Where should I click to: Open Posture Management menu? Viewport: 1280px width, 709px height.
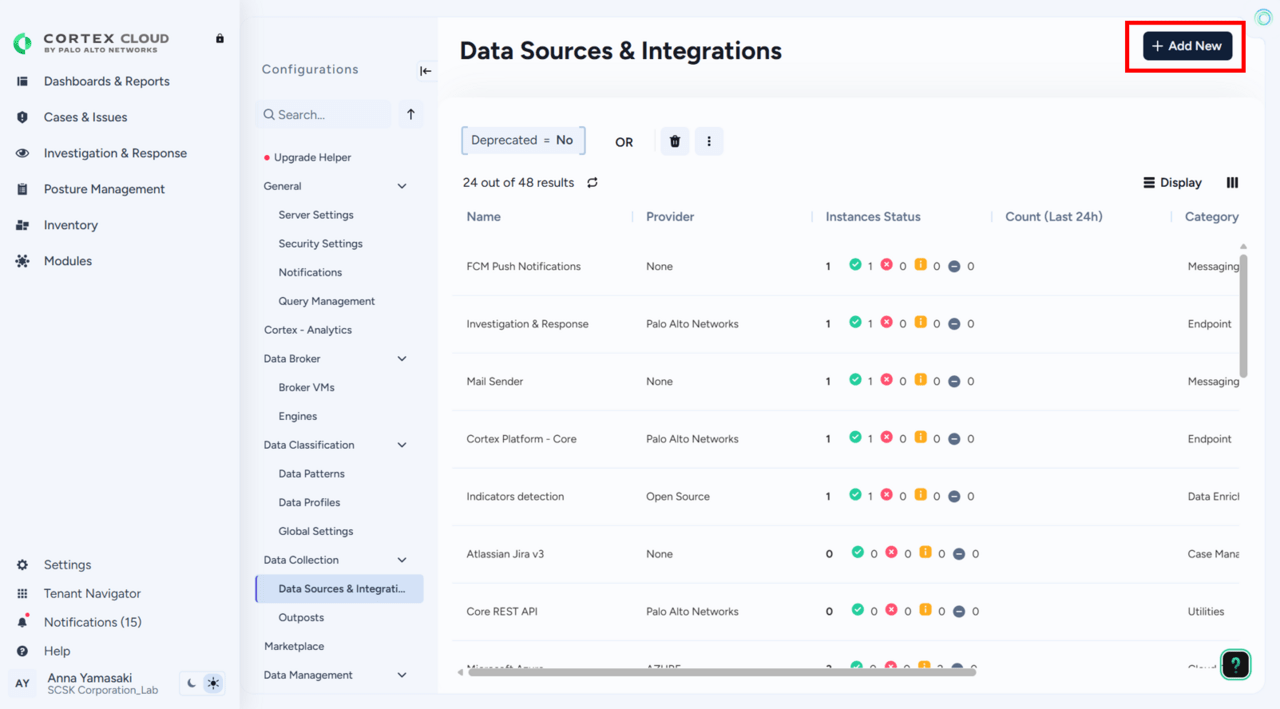pos(104,189)
